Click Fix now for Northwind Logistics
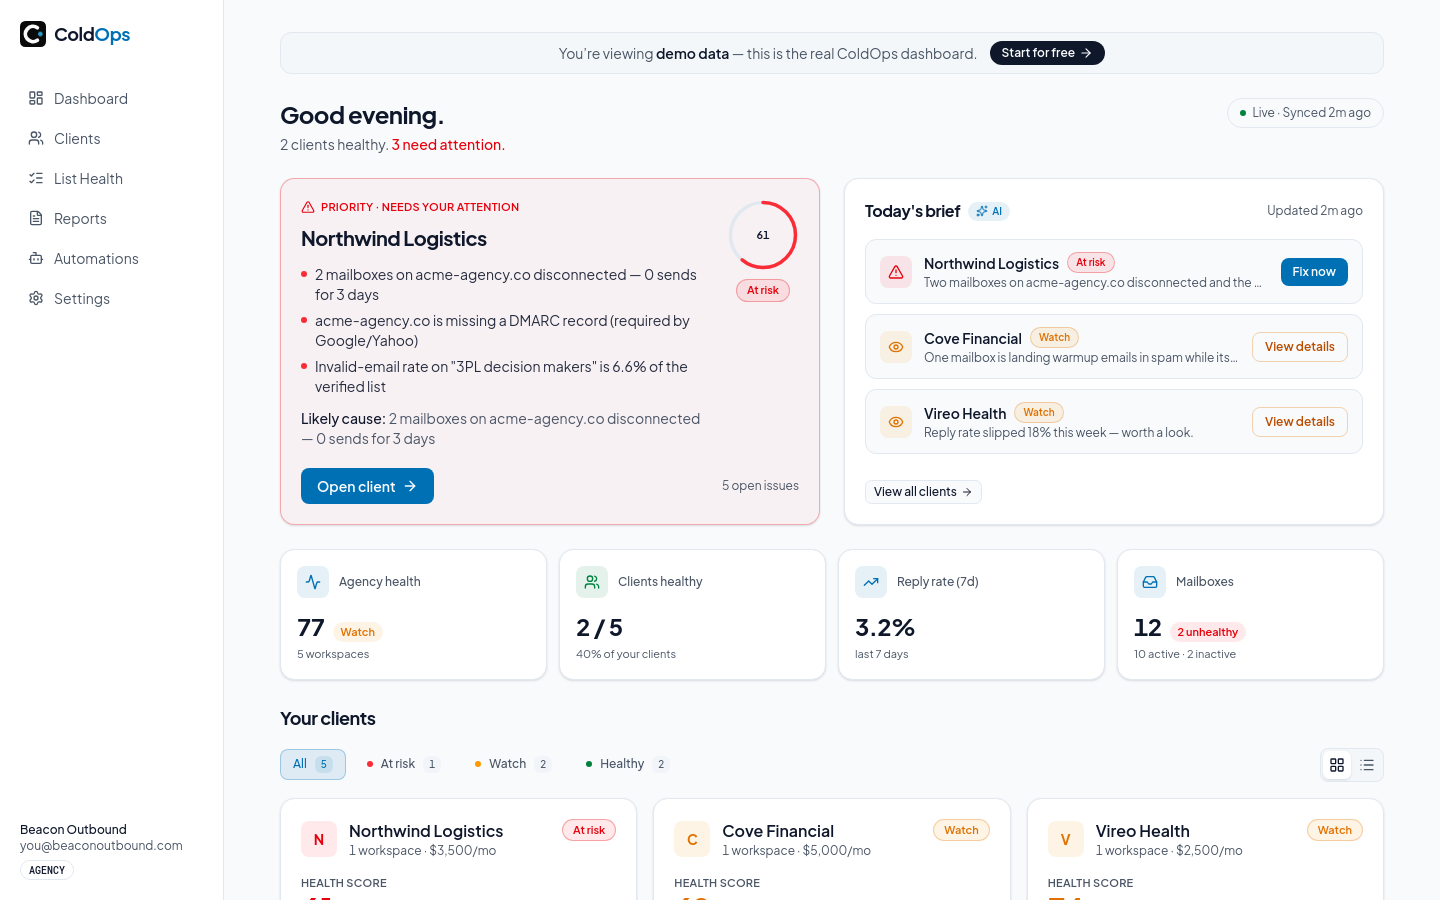The image size is (1440, 900). coord(1314,272)
